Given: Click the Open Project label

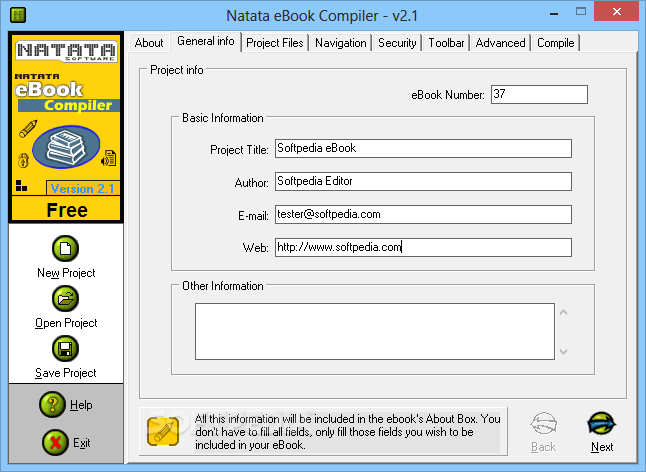Looking at the screenshot, I should tap(66, 323).
